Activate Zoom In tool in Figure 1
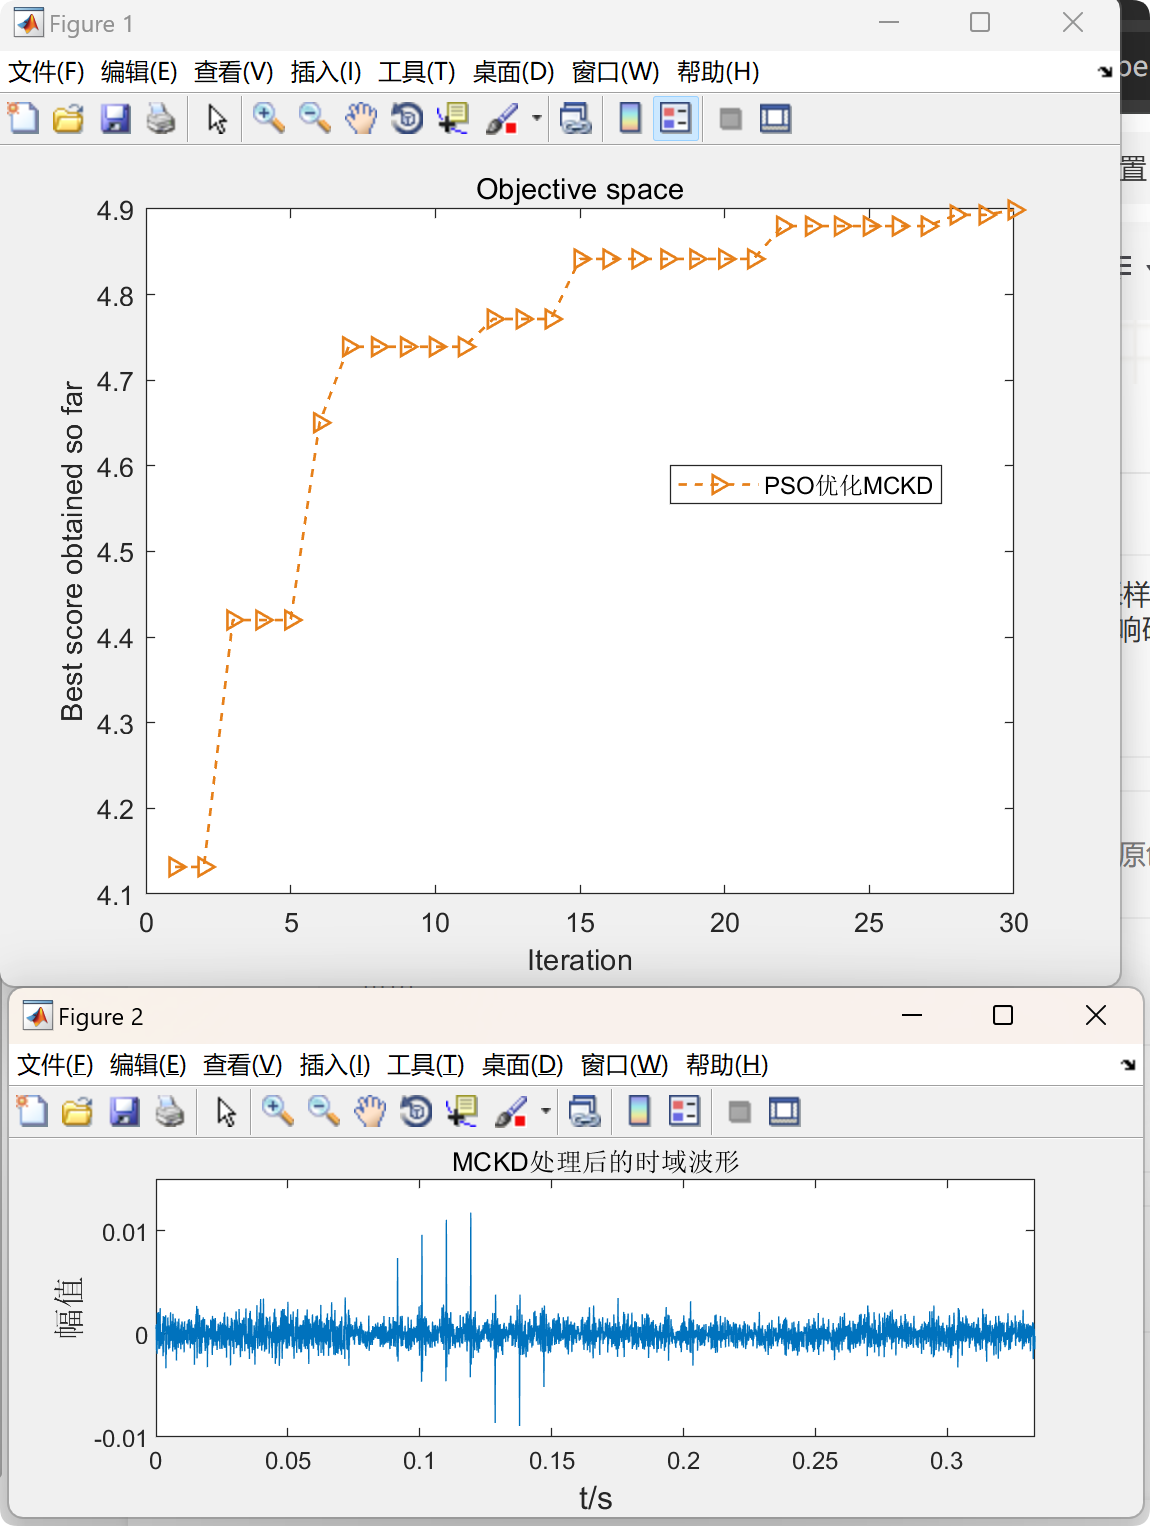 pos(268,118)
